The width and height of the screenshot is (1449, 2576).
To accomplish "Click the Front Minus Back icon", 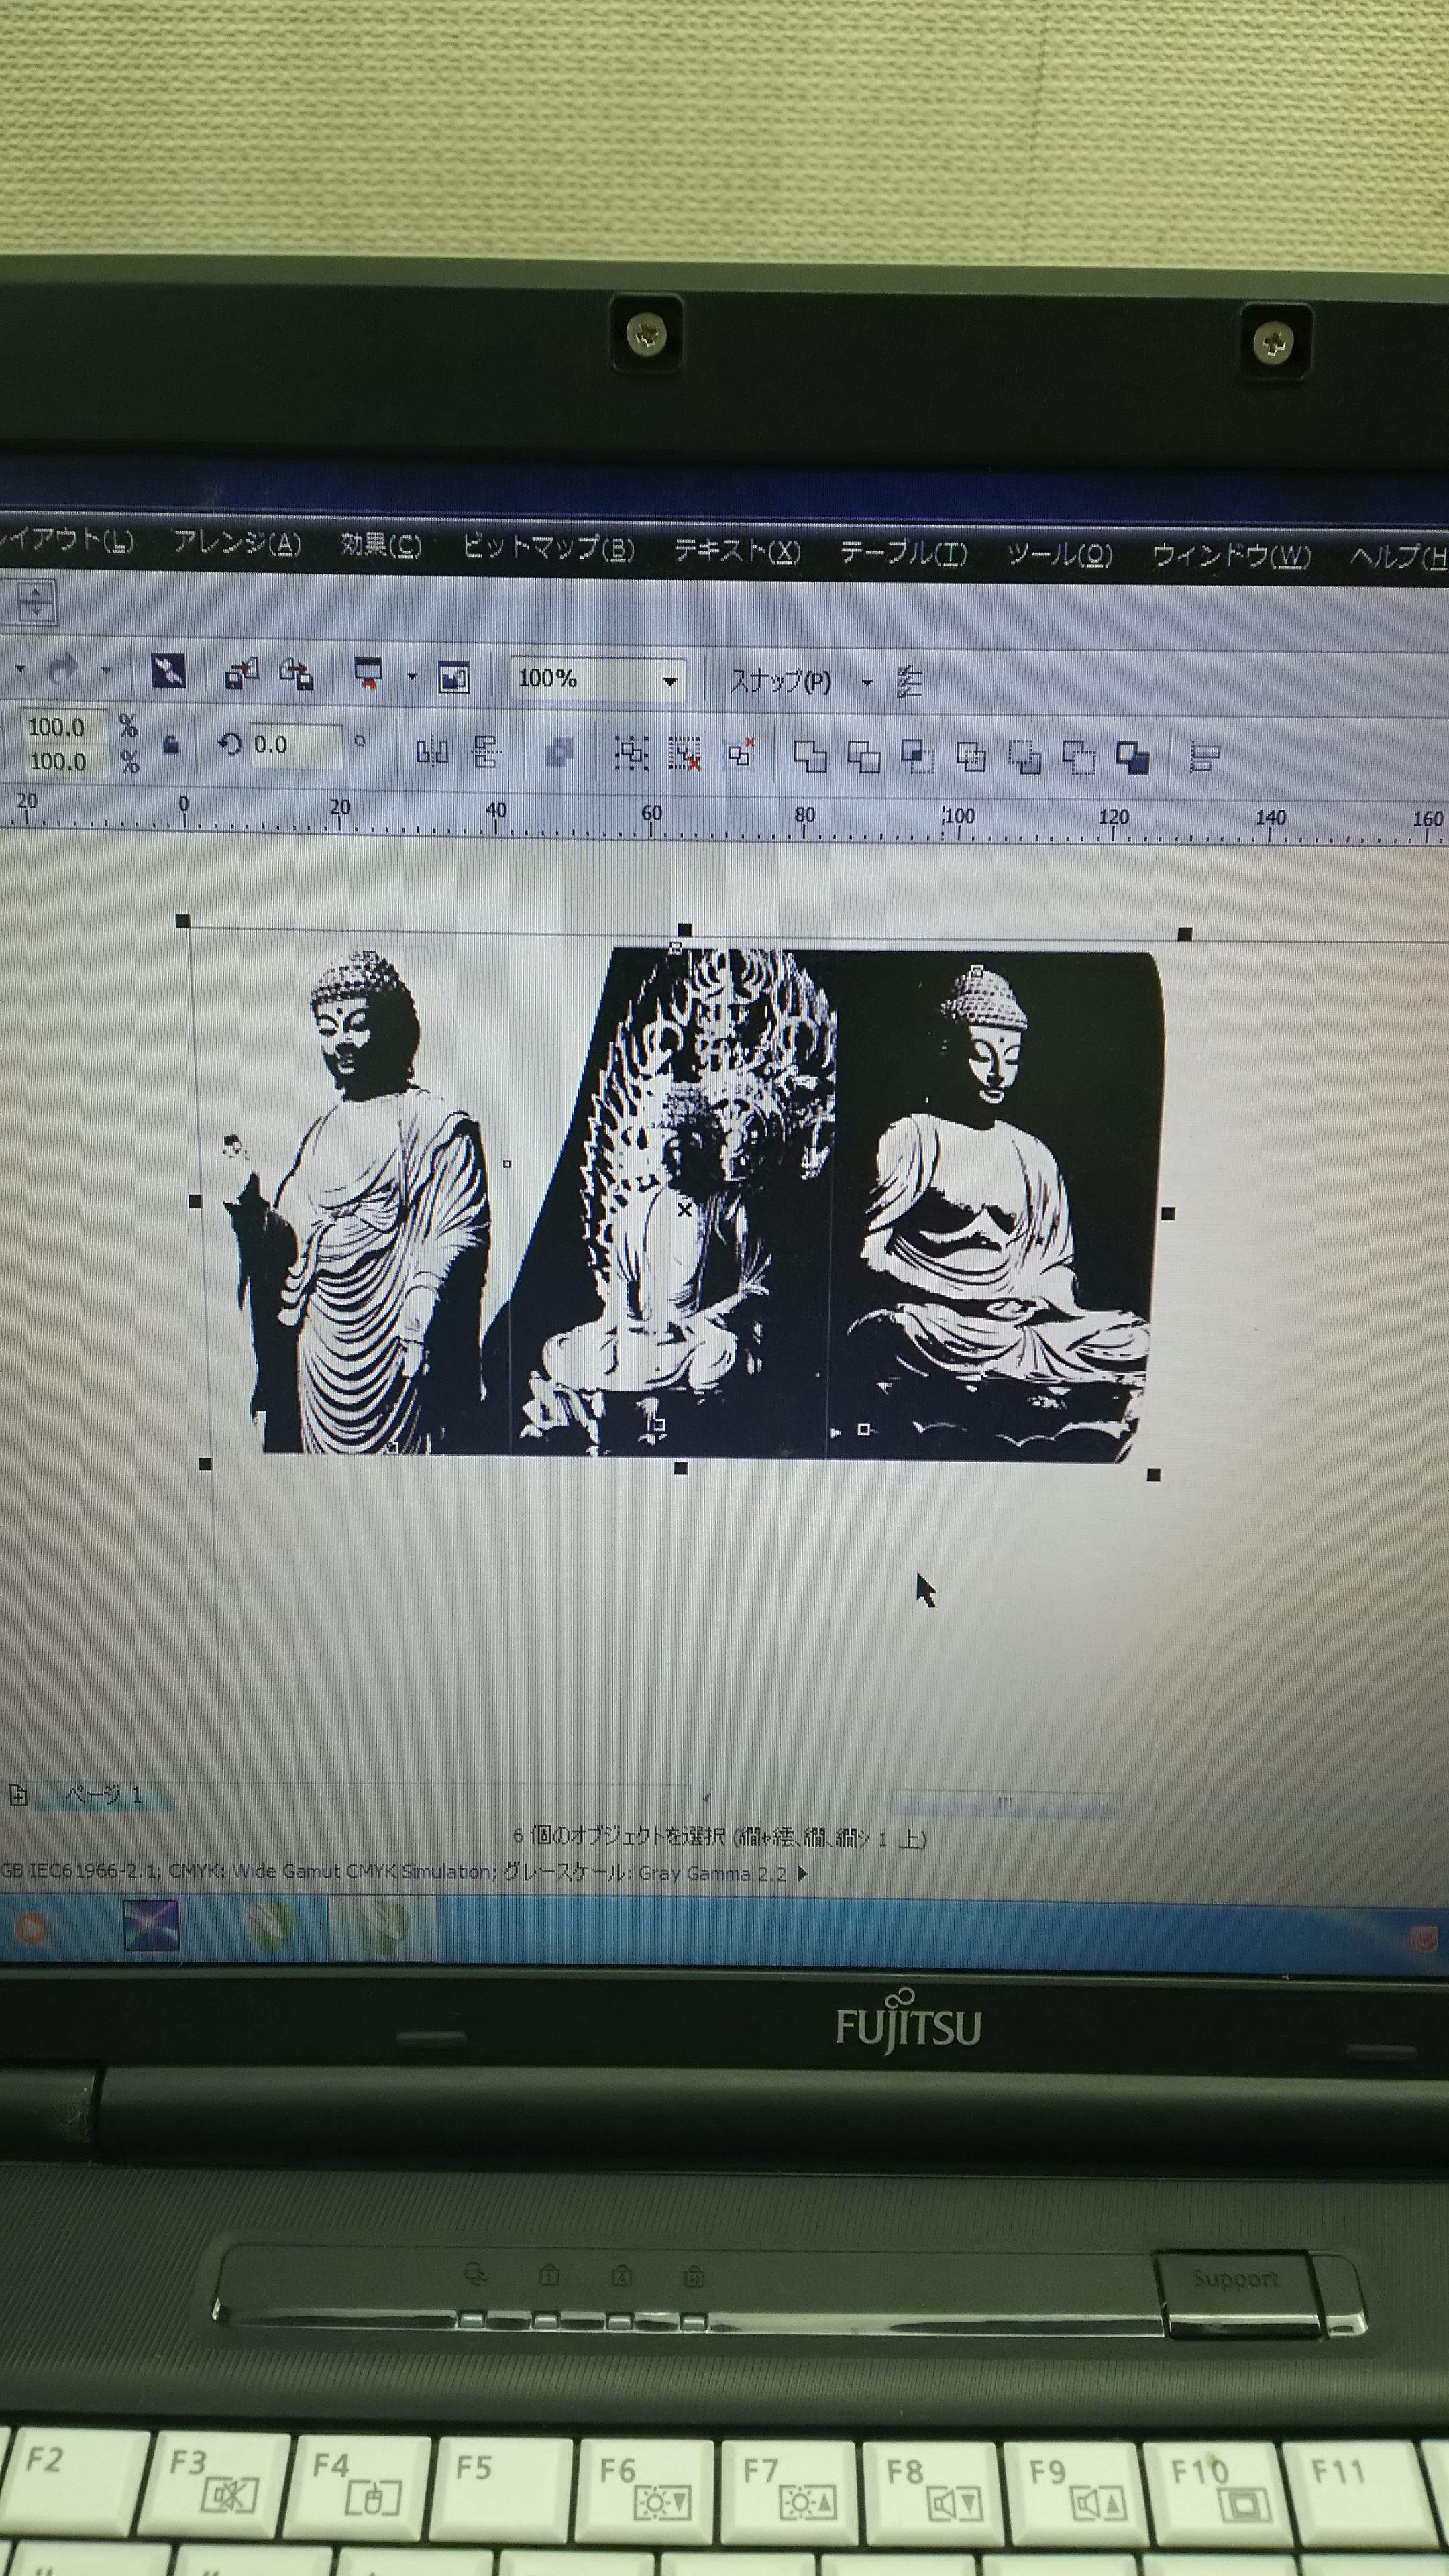I will coord(1024,758).
